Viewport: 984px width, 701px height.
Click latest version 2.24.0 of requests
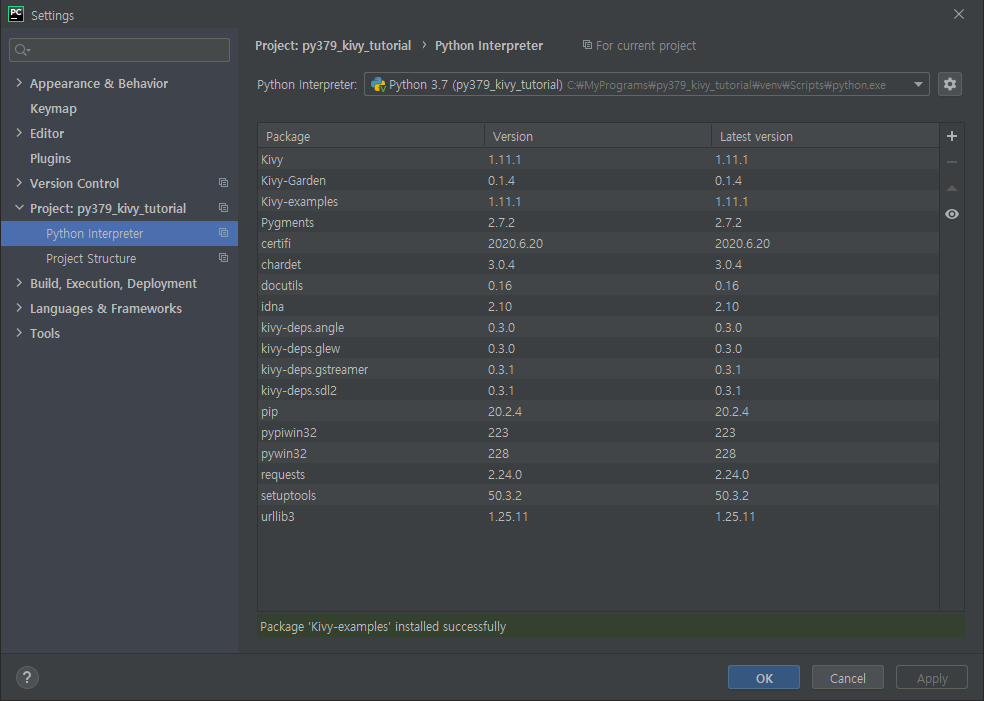(x=732, y=475)
